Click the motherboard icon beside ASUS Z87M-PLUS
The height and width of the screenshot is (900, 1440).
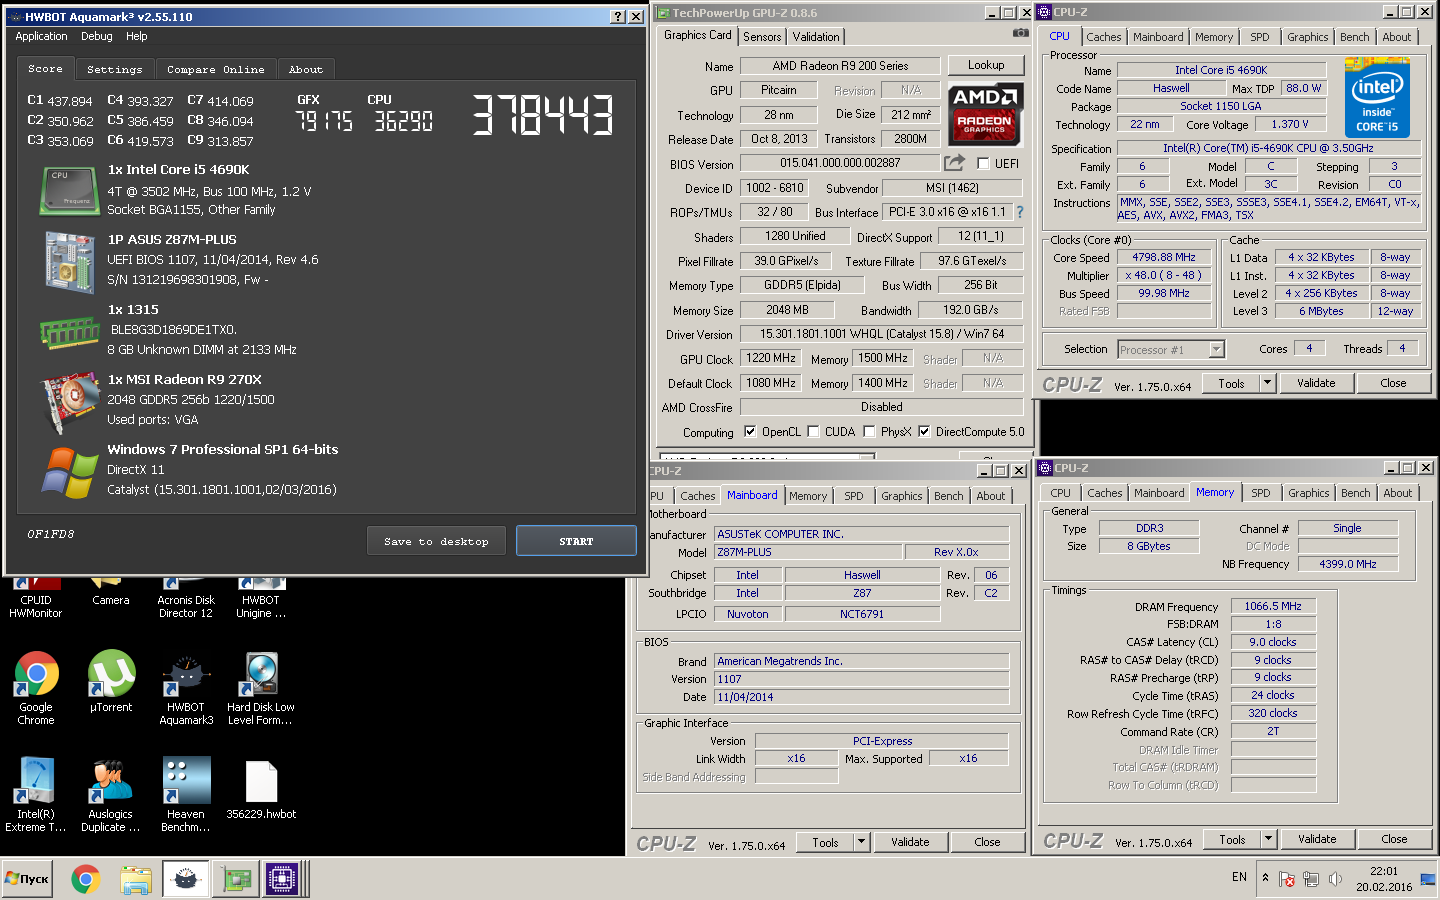(x=69, y=261)
